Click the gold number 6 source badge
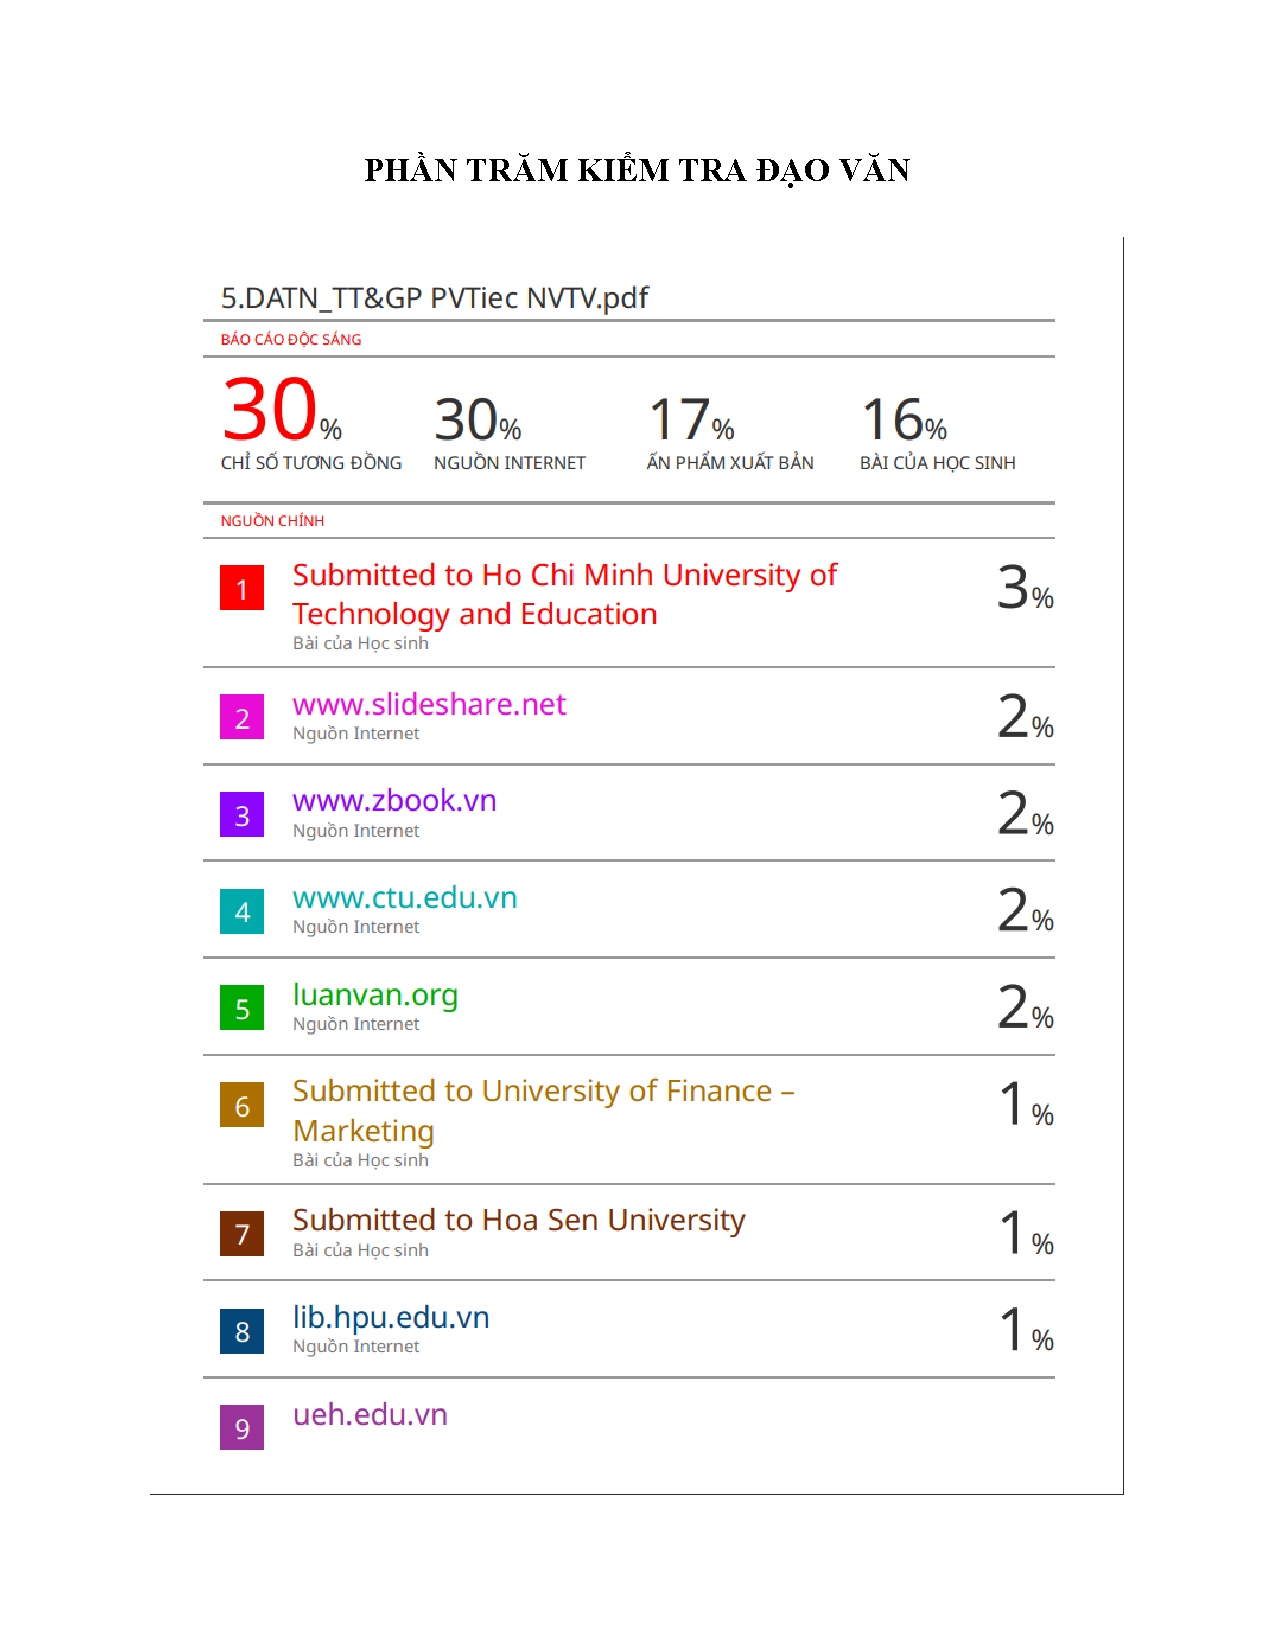The width and height of the screenshot is (1275, 1650). [x=242, y=1105]
